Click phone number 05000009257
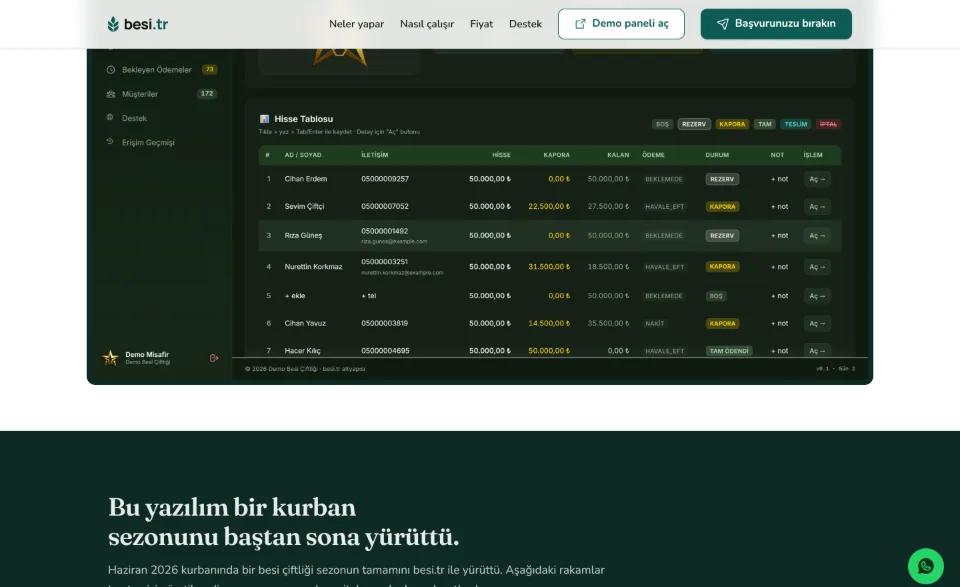 click(x=385, y=179)
